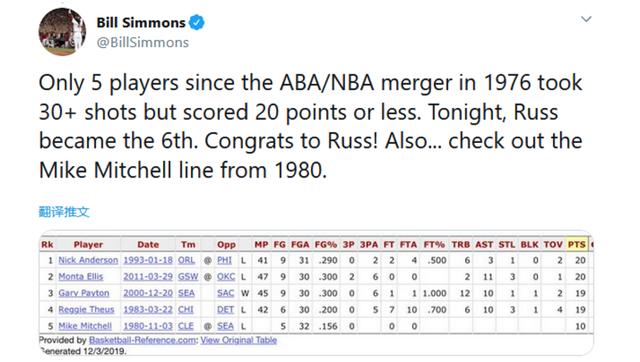
Task: Click the blue verified badge
Action: coord(197,22)
